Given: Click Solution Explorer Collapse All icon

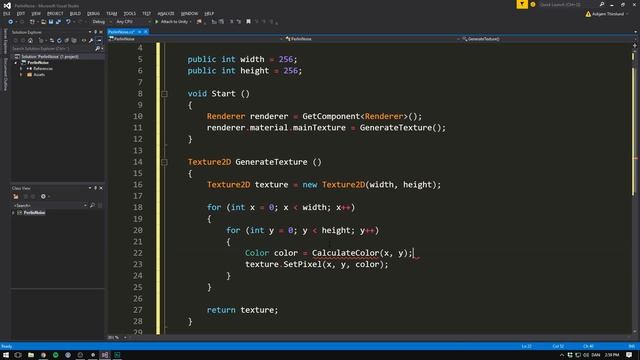Looking at the screenshot, I should click(x=67, y=40).
